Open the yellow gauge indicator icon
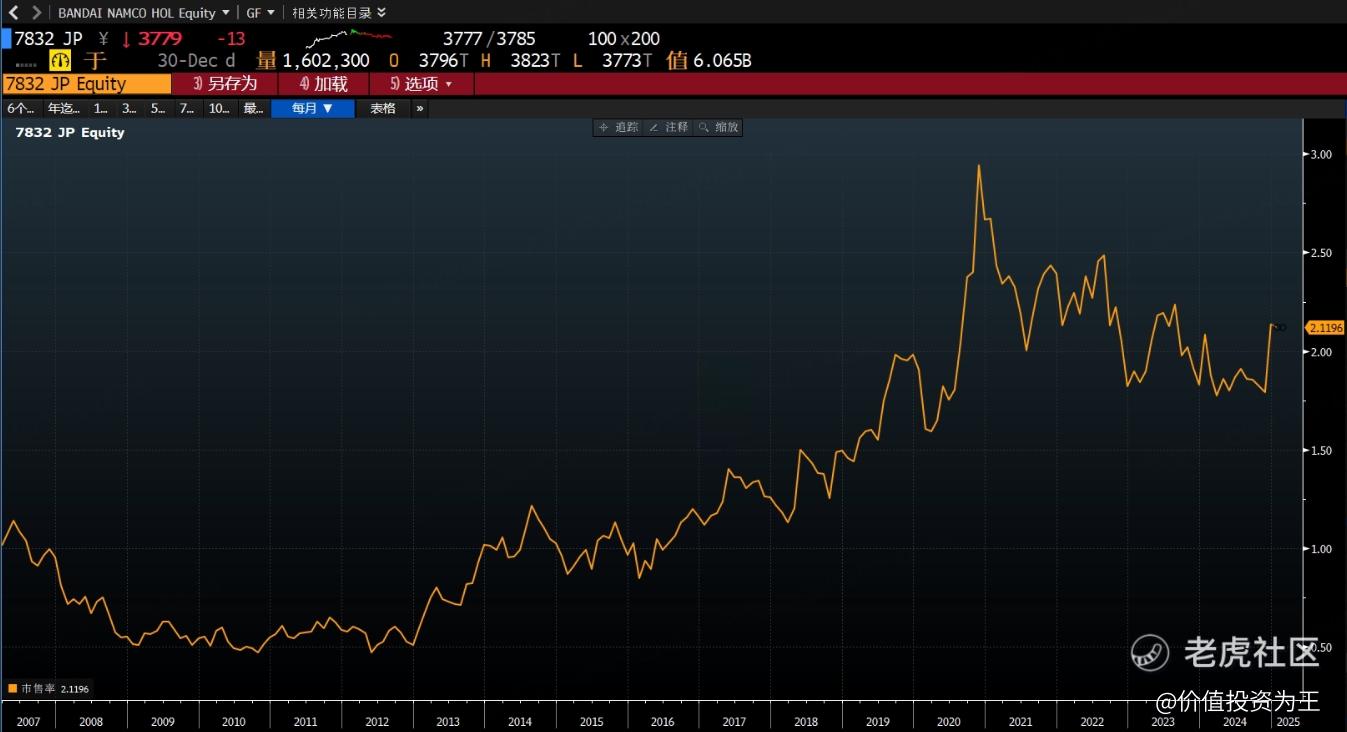1347x732 pixels. (x=60, y=61)
